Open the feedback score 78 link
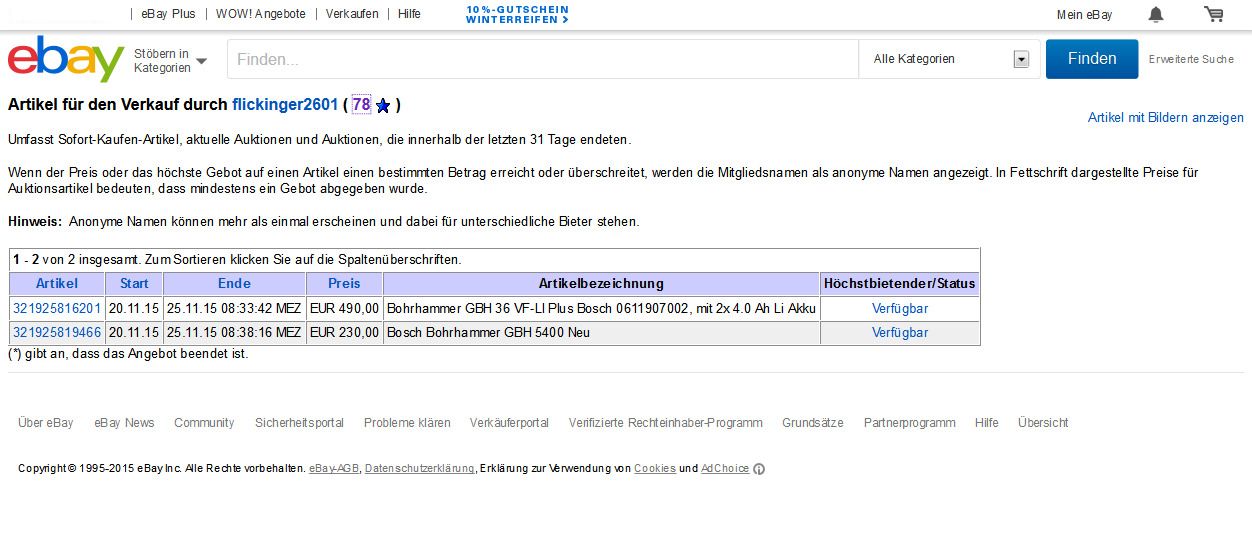Image resolution: width=1252 pixels, height=539 pixels. point(361,104)
